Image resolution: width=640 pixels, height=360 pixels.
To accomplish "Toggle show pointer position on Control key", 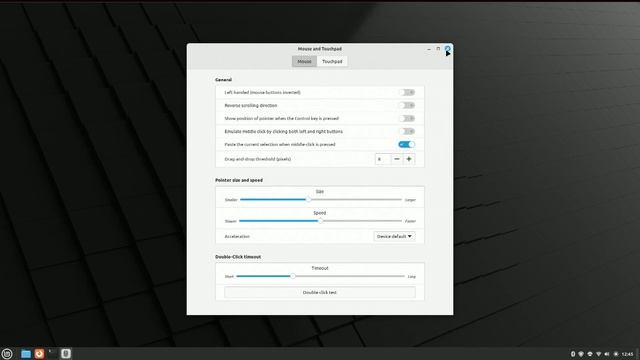I will pos(407,118).
